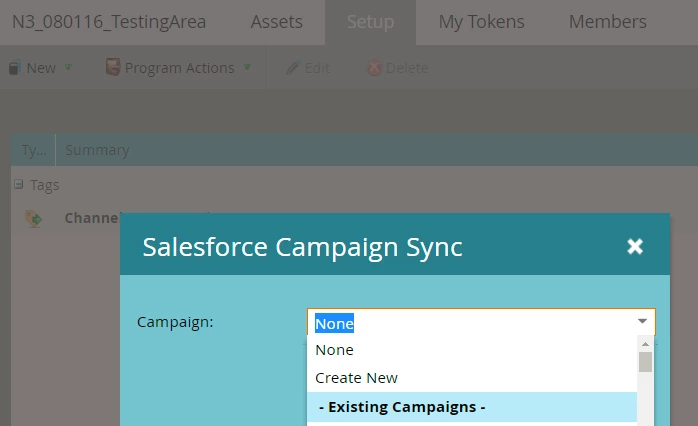
Task: Click the campaign list scrollbar thumb
Action: click(645, 361)
